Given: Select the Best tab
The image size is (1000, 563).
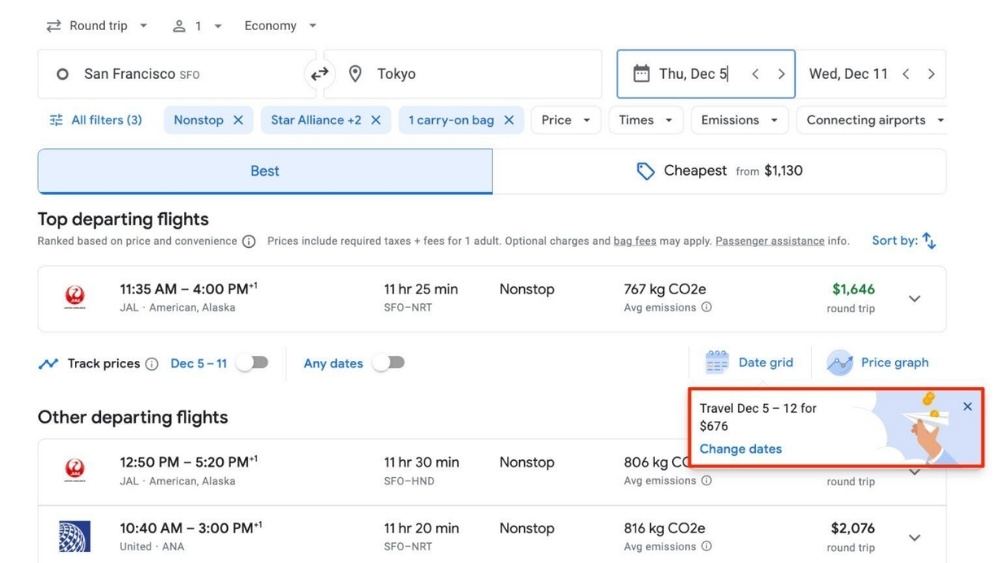Looking at the screenshot, I should (265, 171).
